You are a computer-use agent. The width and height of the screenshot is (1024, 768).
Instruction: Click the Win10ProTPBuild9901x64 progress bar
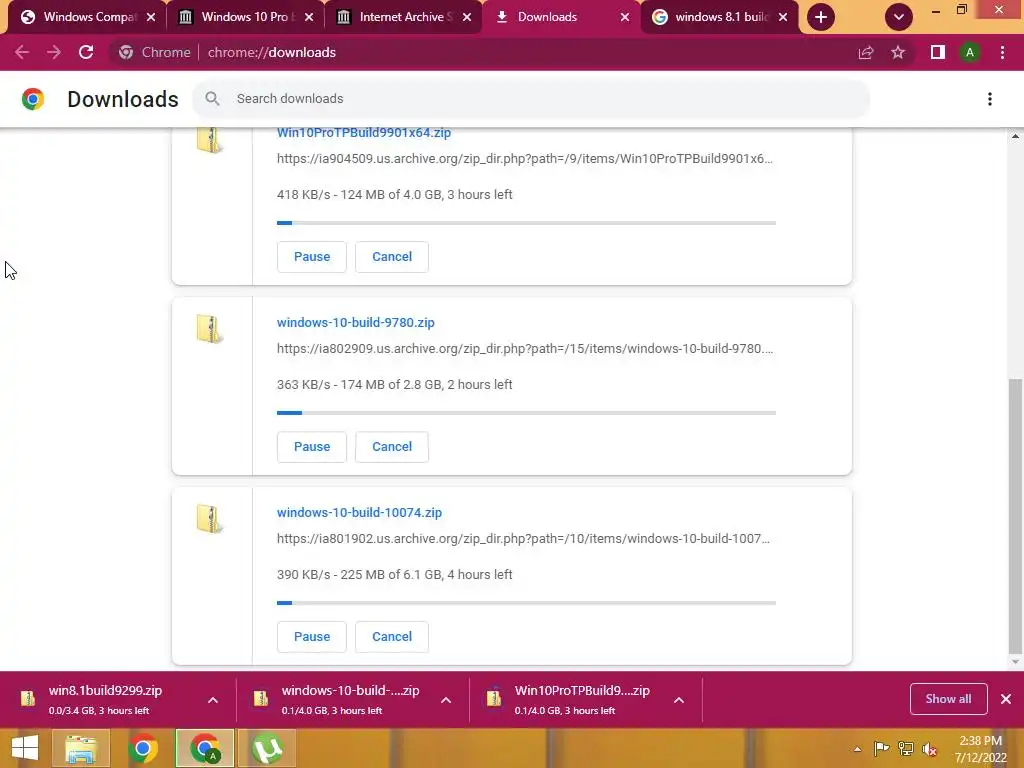click(x=526, y=223)
